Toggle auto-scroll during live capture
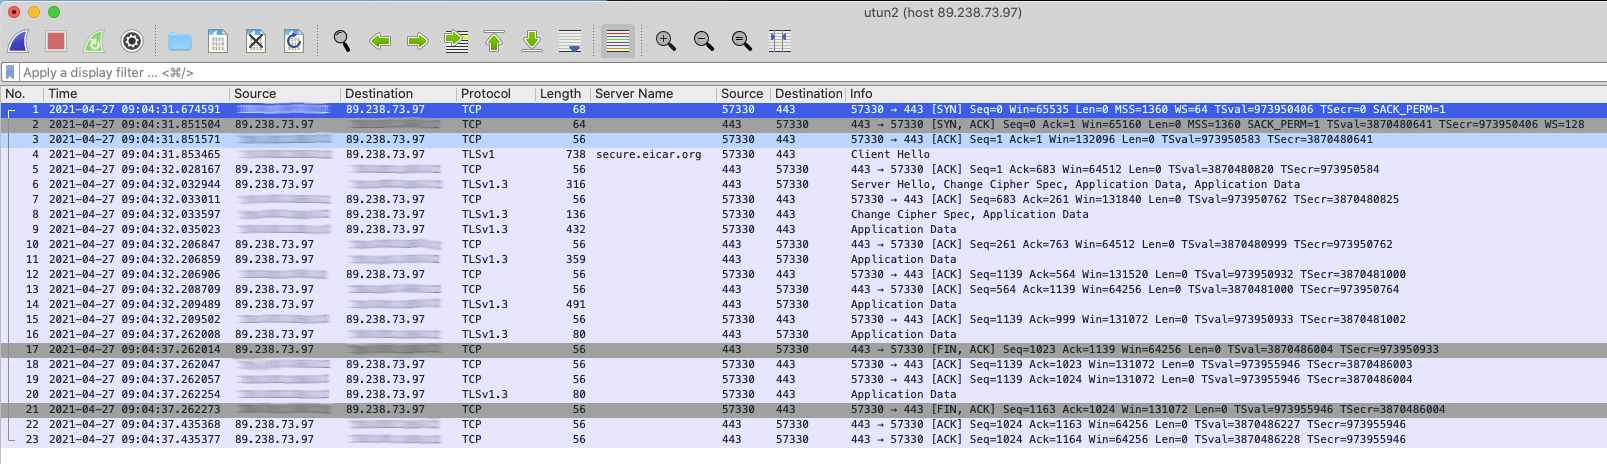 (570, 41)
